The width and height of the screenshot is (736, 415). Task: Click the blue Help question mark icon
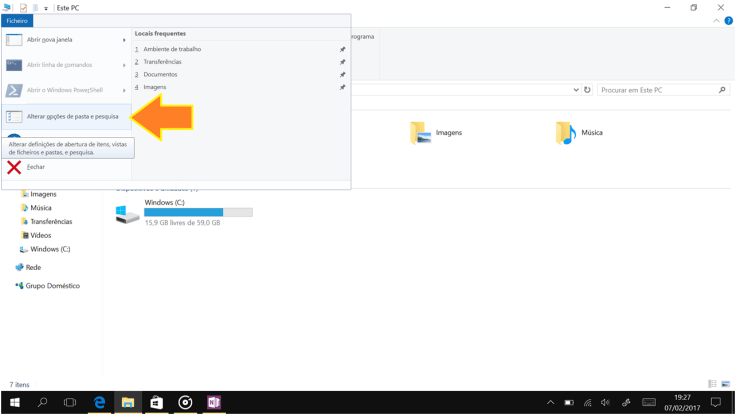pyautogui.click(x=728, y=21)
